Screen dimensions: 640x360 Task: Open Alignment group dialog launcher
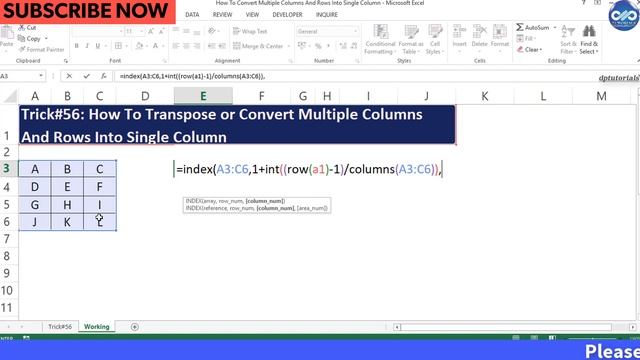[291, 61]
